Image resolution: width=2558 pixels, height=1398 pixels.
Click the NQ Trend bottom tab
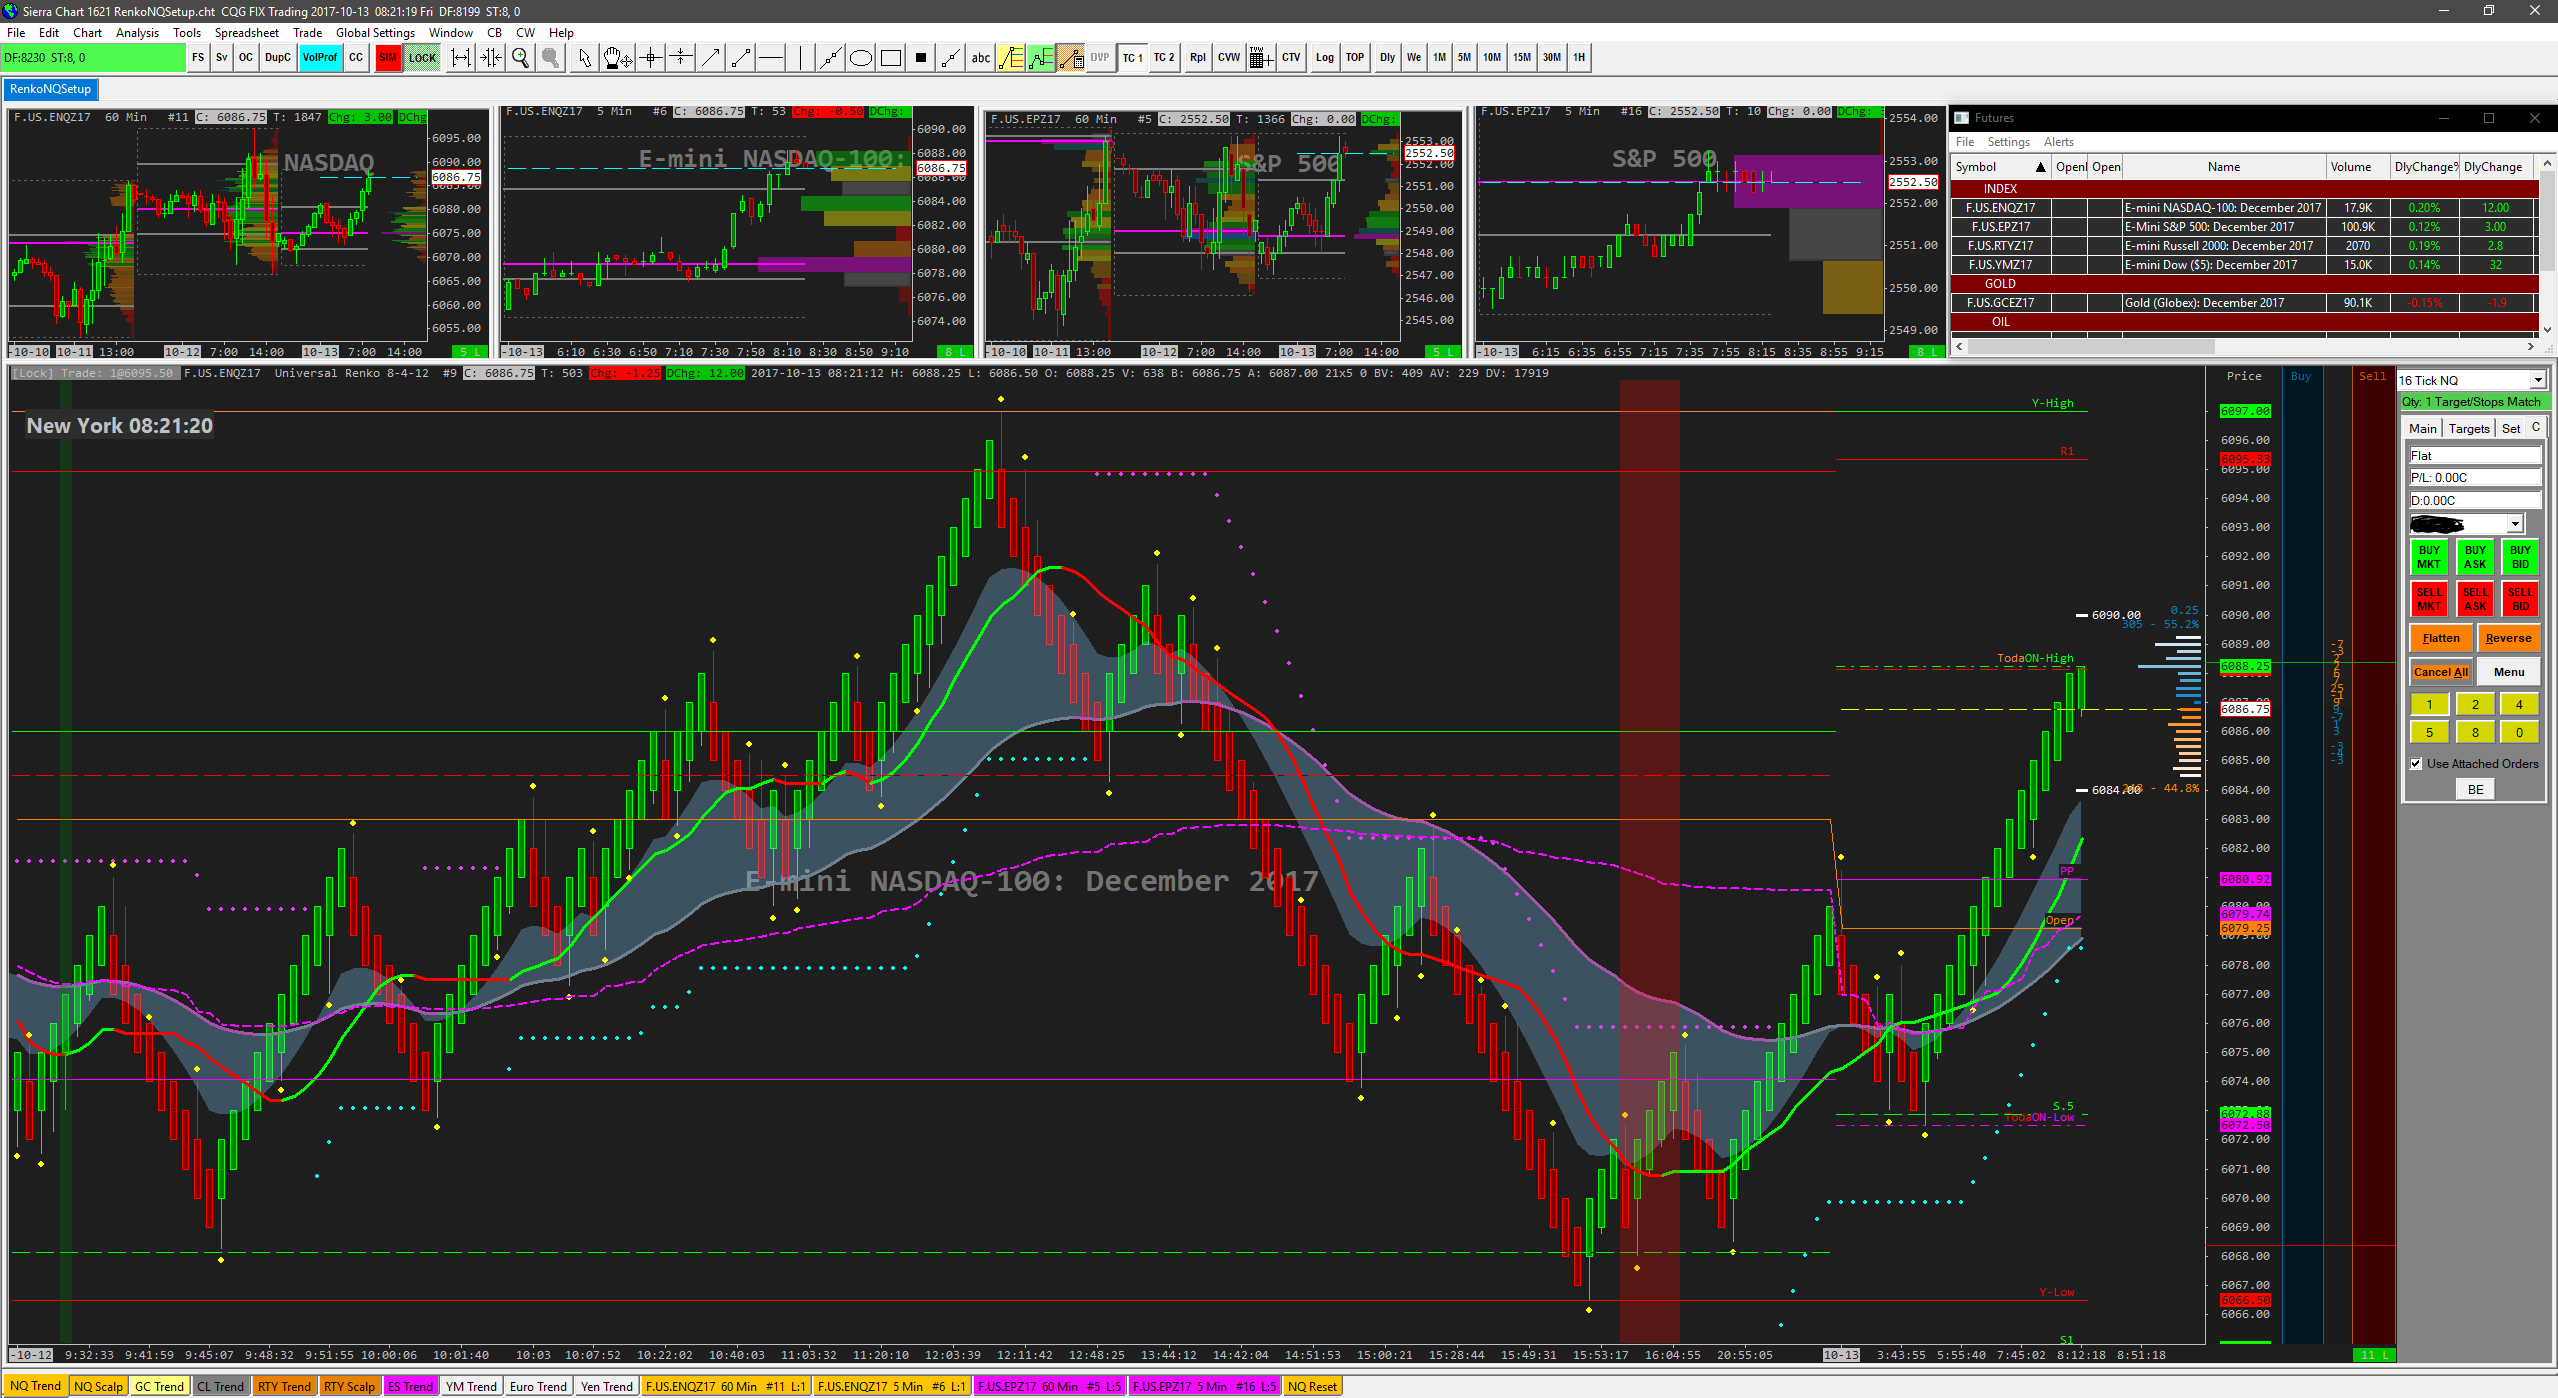(36, 1386)
